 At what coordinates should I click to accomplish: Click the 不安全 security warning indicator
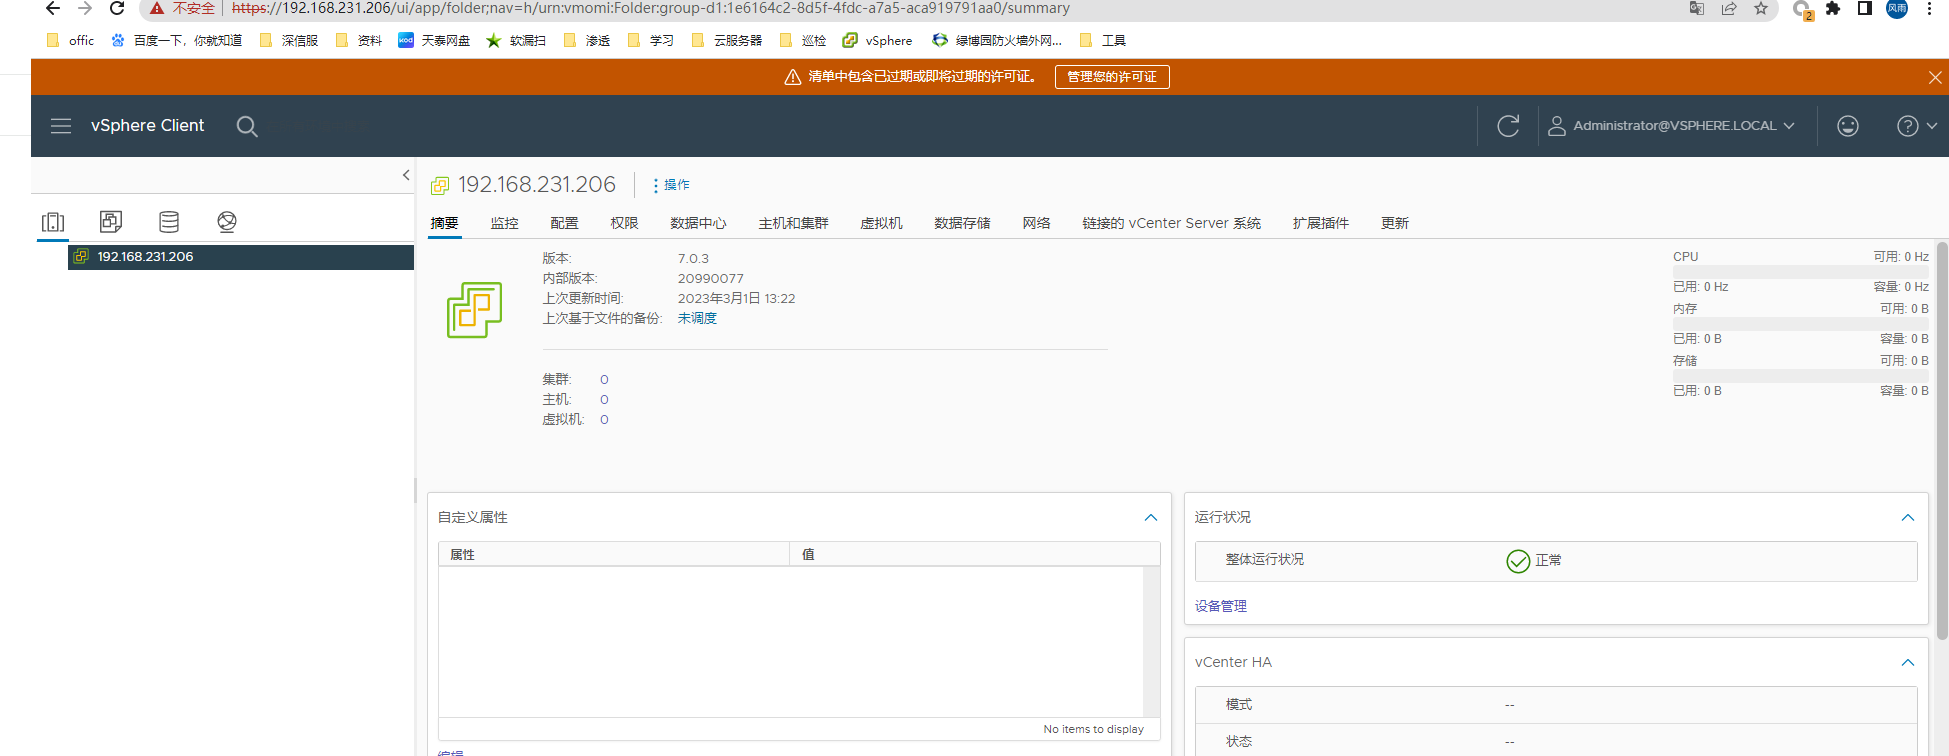tap(183, 8)
